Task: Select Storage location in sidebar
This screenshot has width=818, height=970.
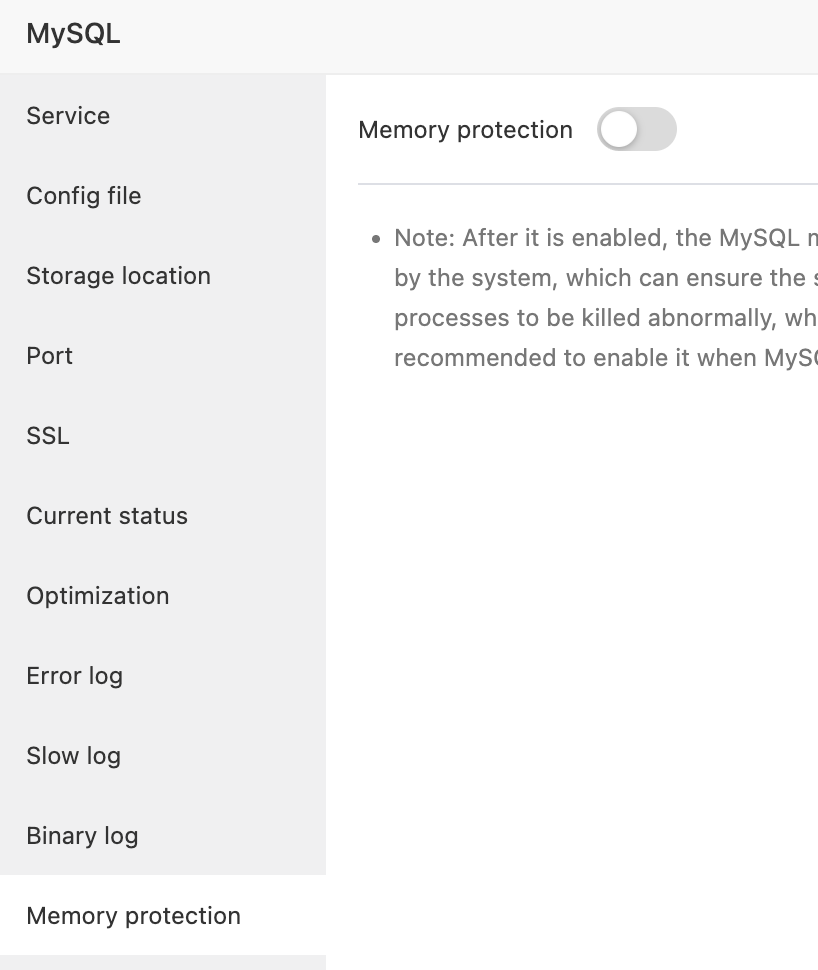Action: tap(118, 276)
